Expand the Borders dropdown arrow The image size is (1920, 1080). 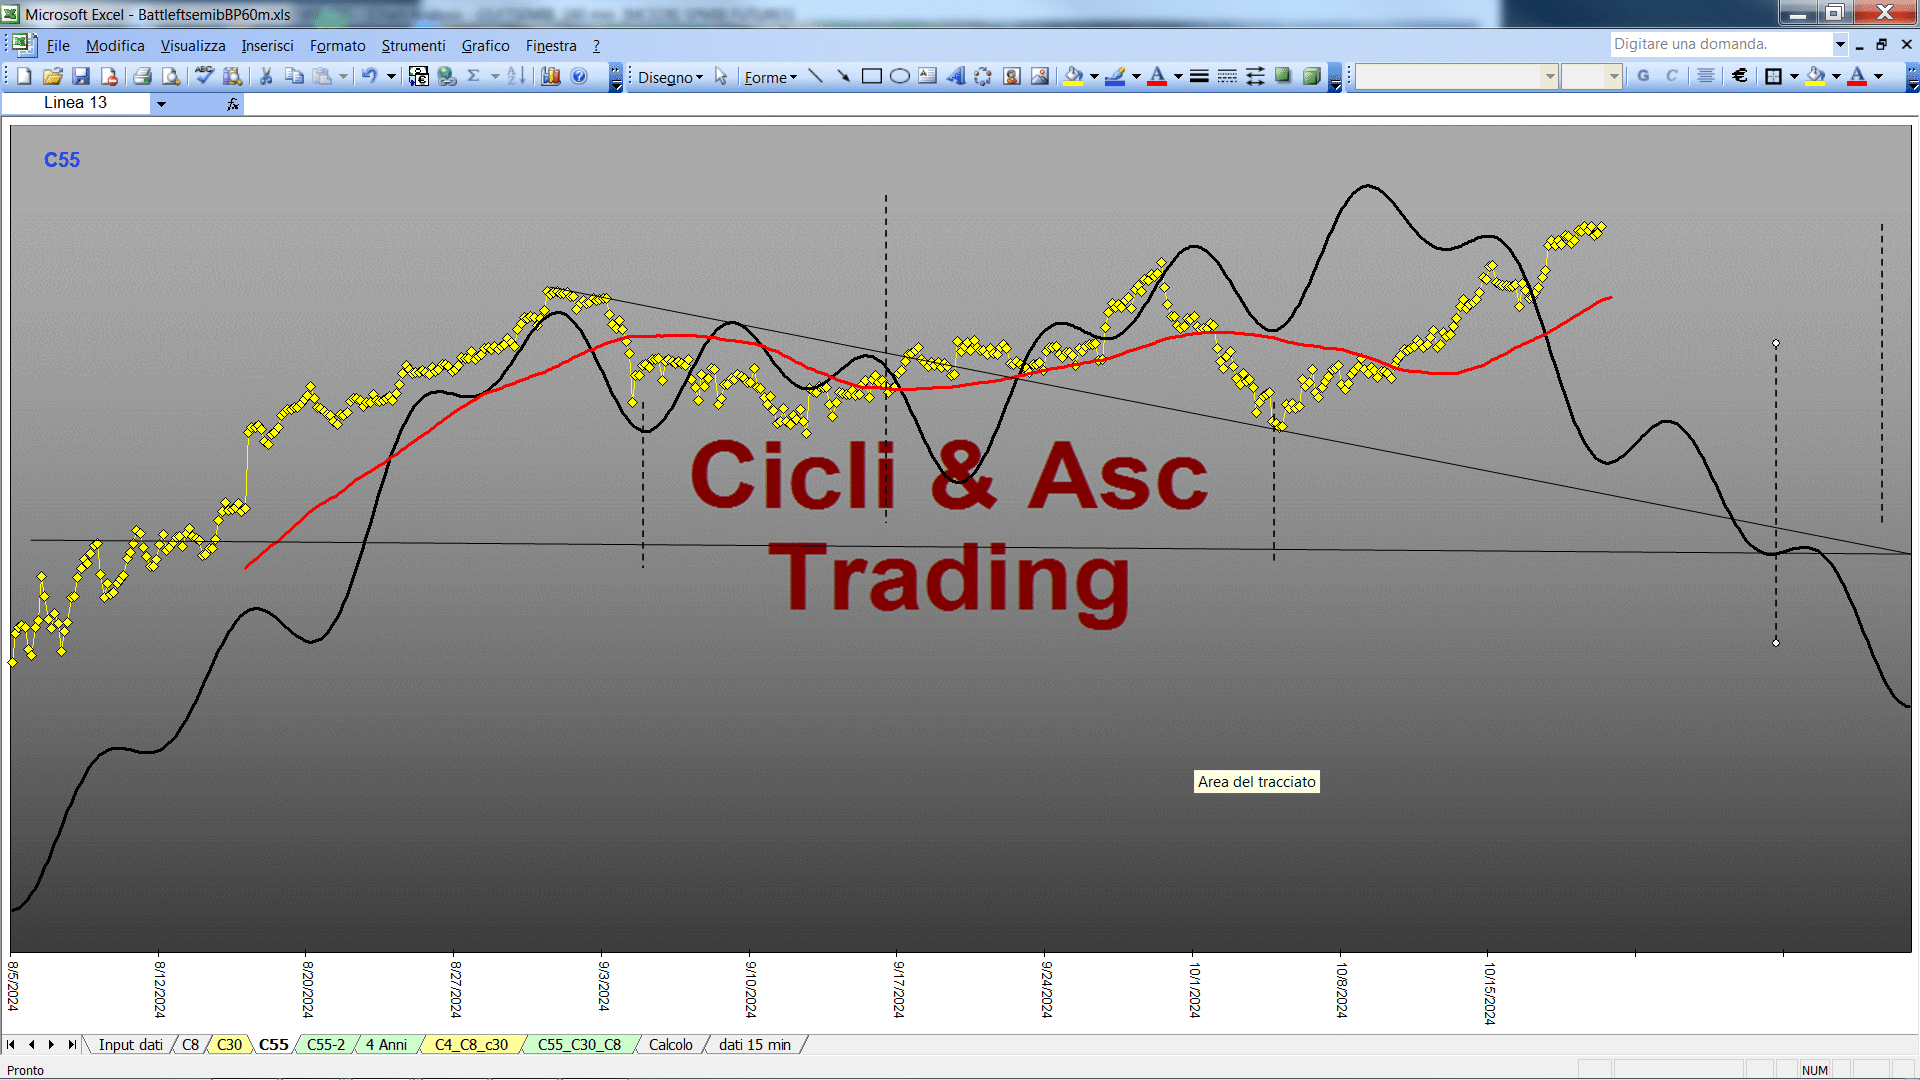[x=1794, y=76]
